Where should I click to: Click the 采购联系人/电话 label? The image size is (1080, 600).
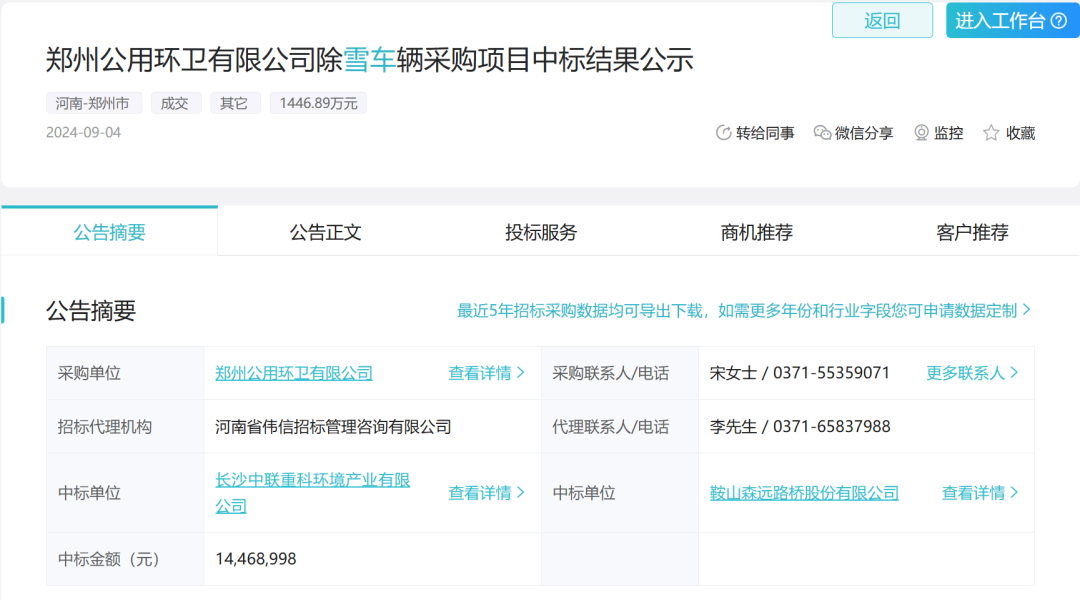pyautogui.click(x=610, y=373)
